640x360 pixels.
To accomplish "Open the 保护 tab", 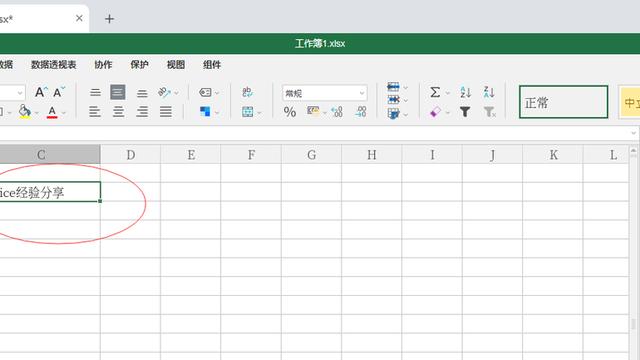I will pos(139,64).
